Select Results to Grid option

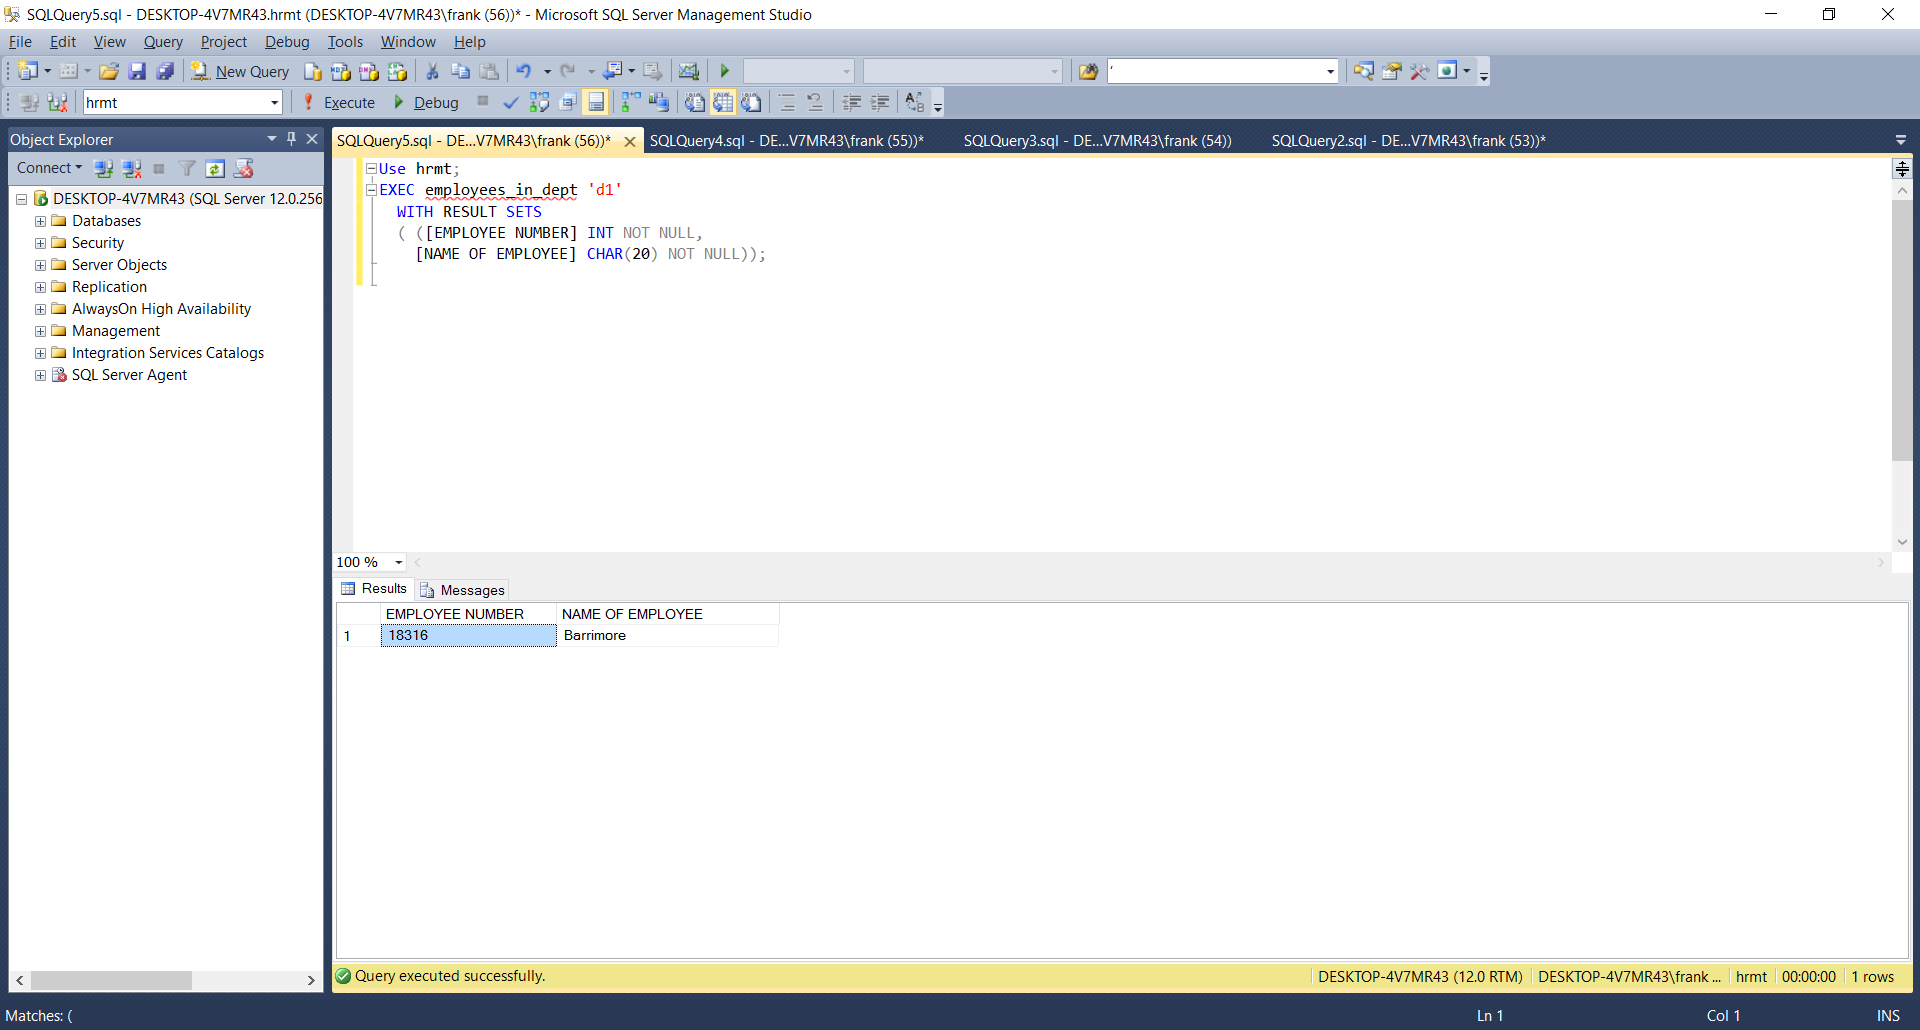click(x=723, y=102)
